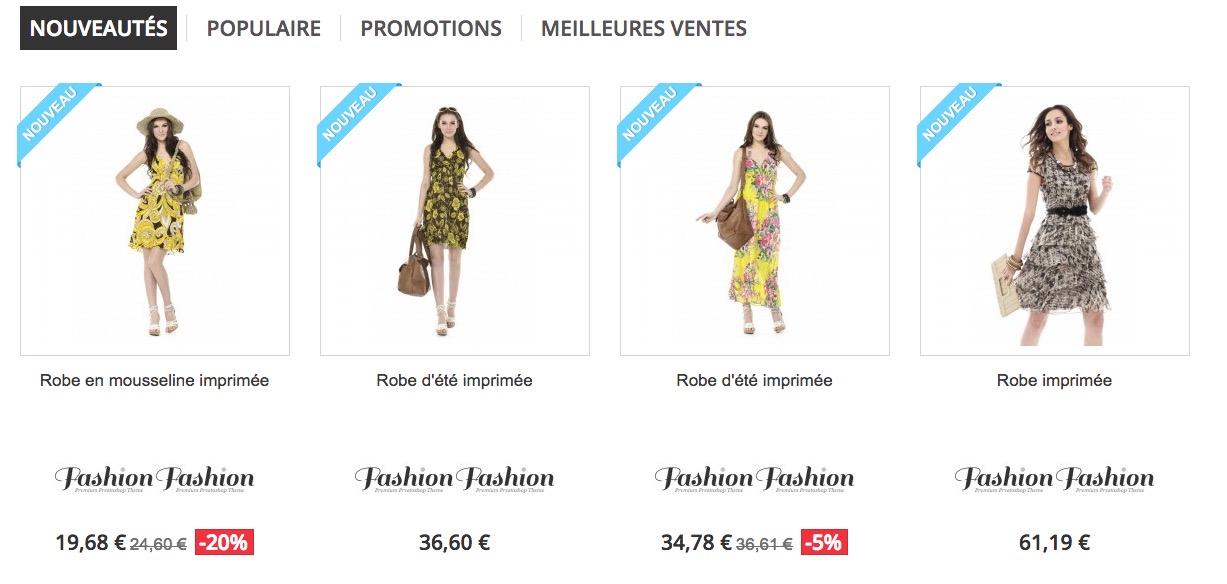This screenshot has width=1227, height=584.
Task: Open the Promotions tab
Action: coord(431,29)
